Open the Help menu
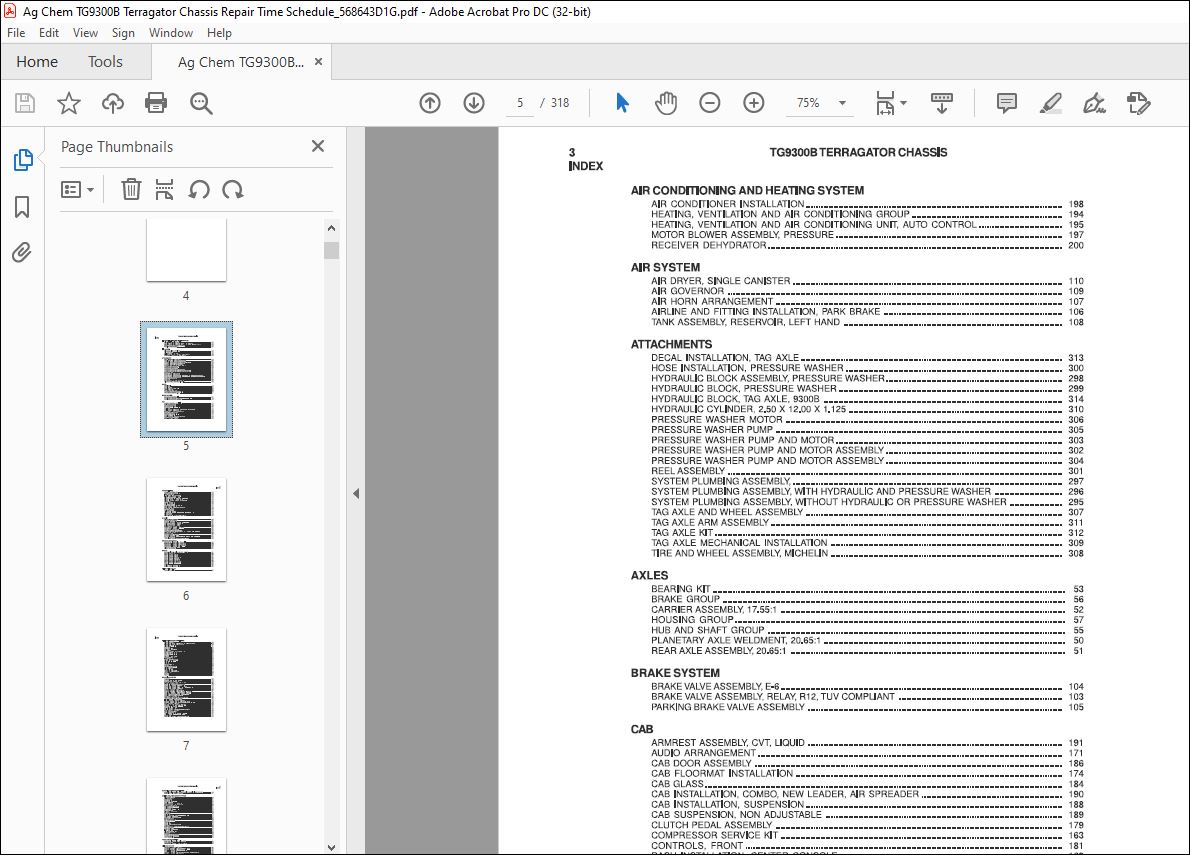This screenshot has height=855, width=1190. pyautogui.click(x=219, y=33)
